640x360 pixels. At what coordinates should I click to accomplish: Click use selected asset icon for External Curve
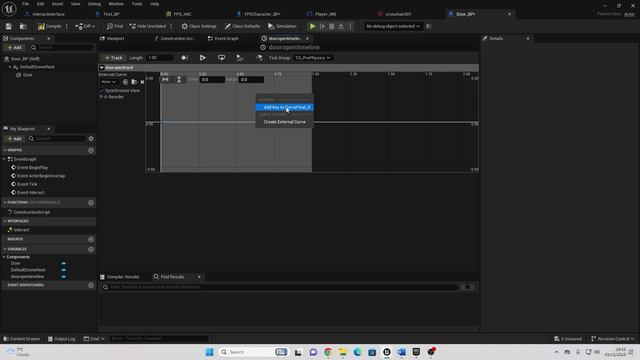tap(125, 82)
